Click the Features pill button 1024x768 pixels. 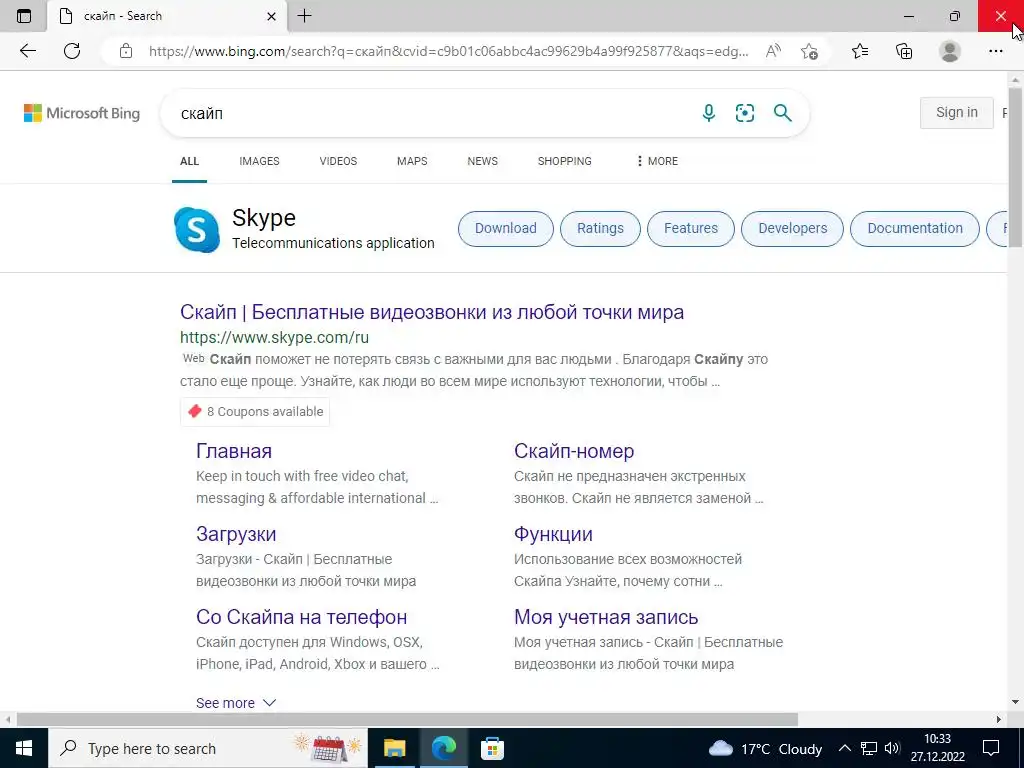691,229
